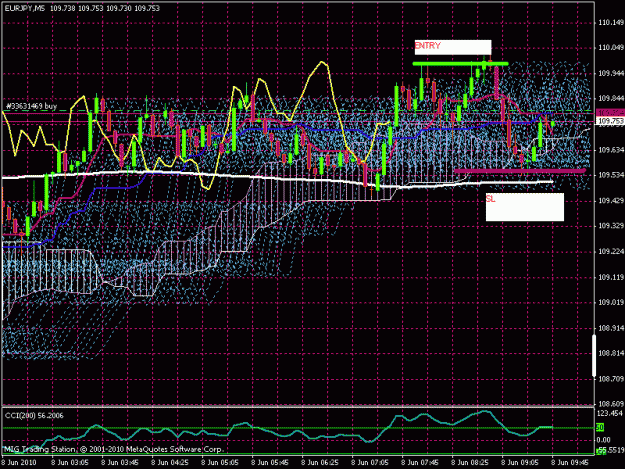Select the thick green entry level line
Screen dimensions: 625x469
[x=460, y=64]
